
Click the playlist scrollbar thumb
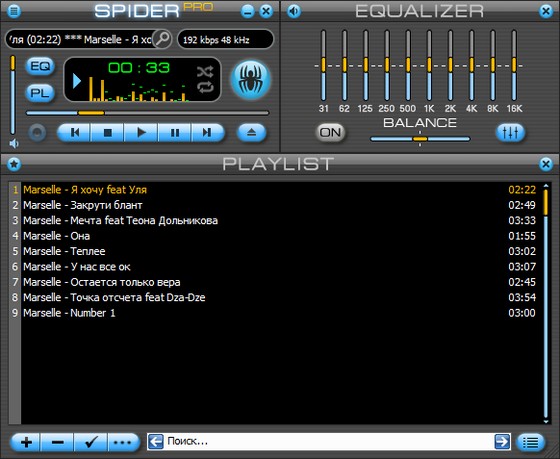click(546, 202)
